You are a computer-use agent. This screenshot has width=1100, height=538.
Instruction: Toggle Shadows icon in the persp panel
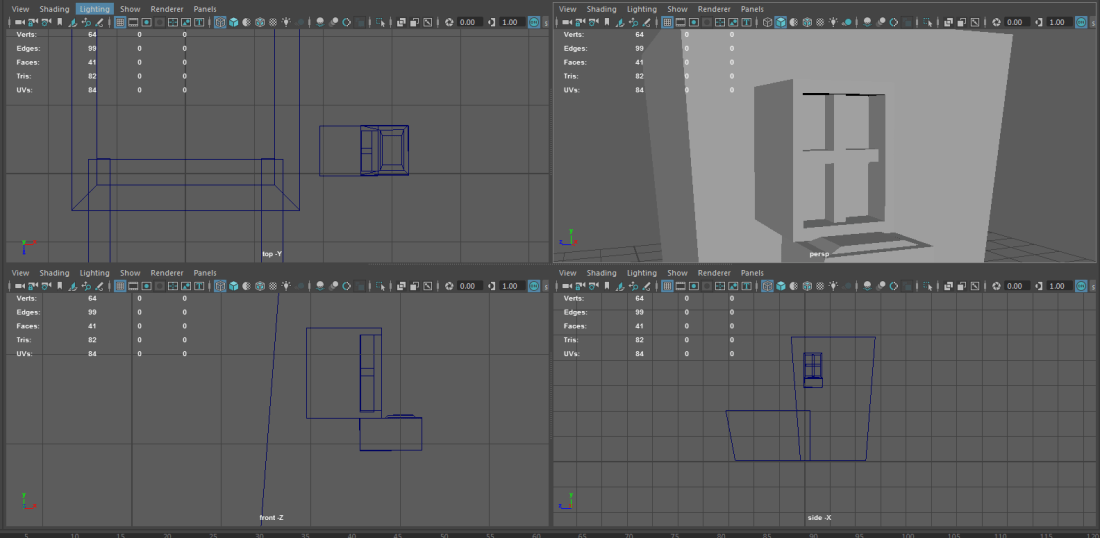847,22
